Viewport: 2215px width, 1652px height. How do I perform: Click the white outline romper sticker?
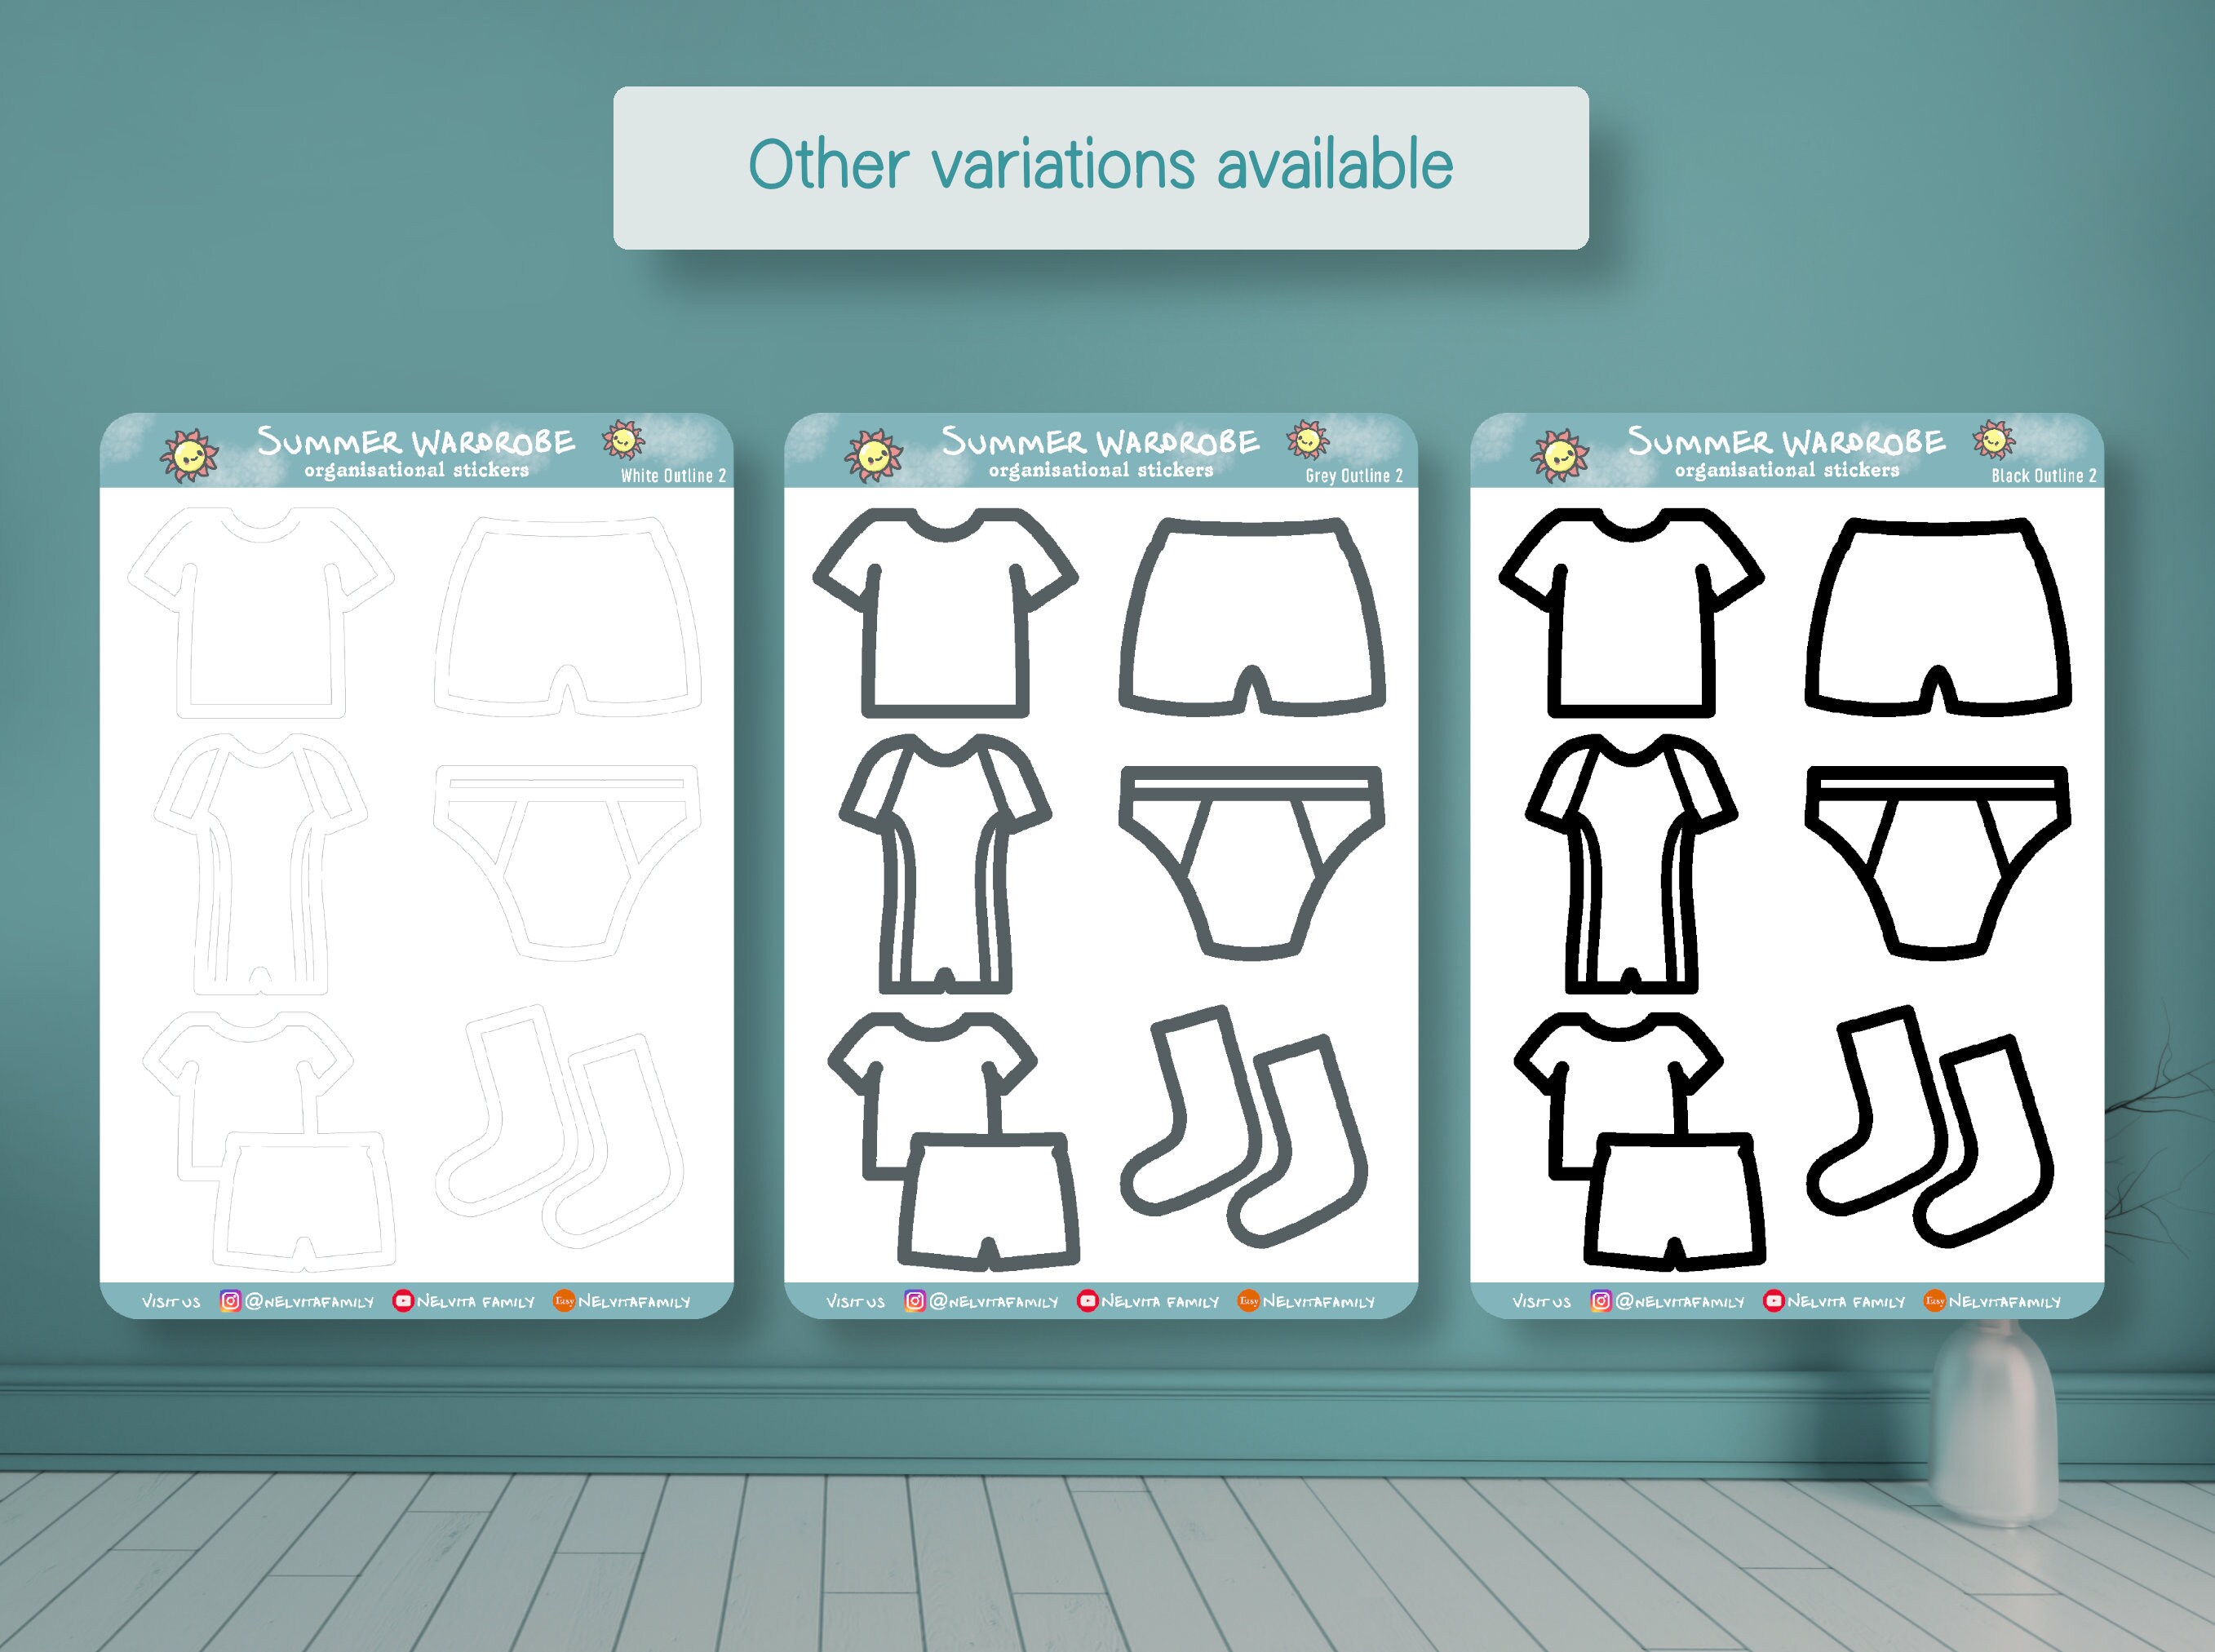[260, 865]
